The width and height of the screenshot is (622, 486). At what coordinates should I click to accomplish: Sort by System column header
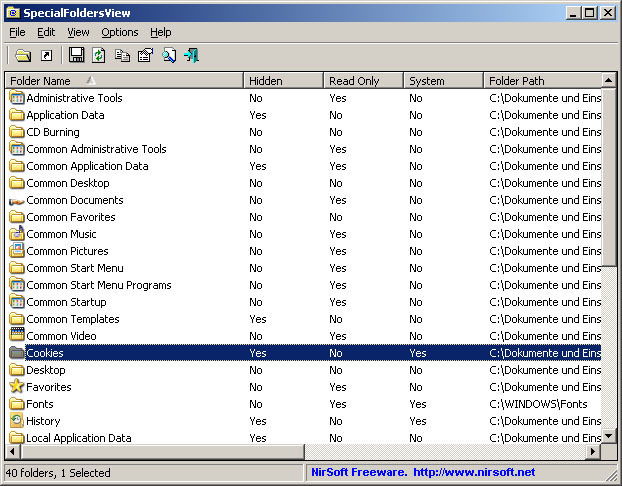tap(443, 81)
